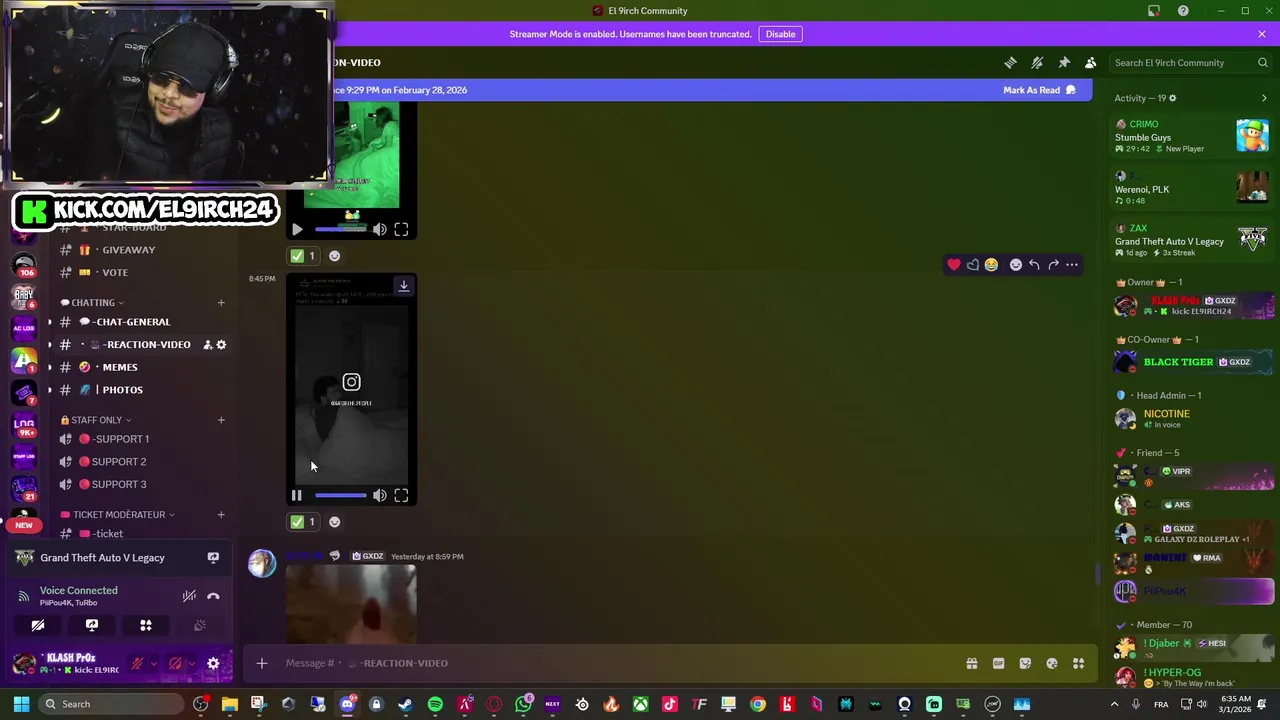
Task: Adjust the playing video's progress bar
Action: [340, 495]
